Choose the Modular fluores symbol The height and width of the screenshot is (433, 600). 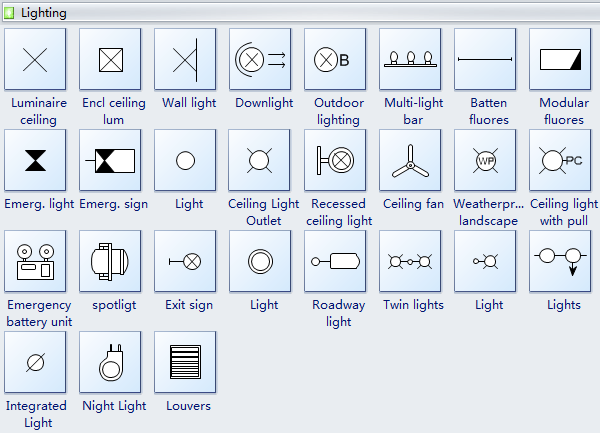click(560, 59)
